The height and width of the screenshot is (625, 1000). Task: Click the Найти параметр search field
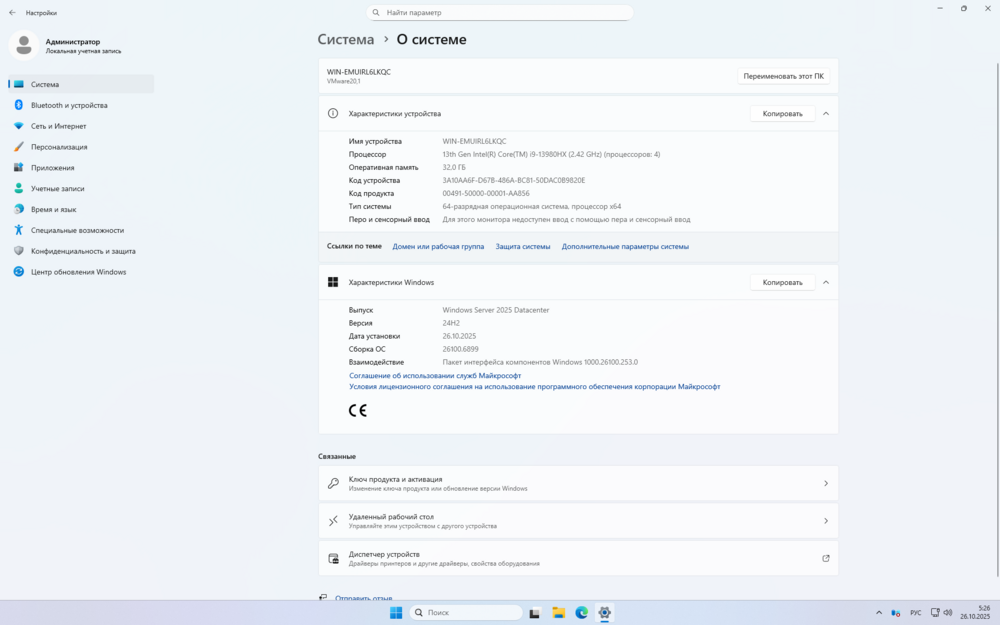pyautogui.click(x=500, y=13)
